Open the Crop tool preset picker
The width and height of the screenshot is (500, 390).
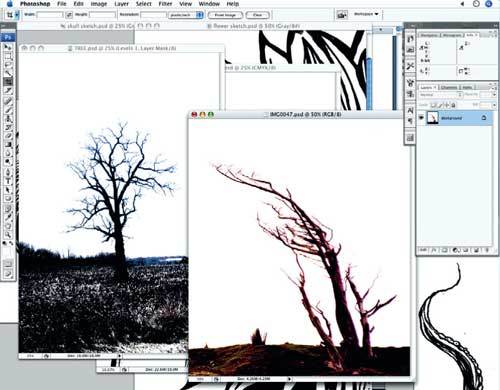point(17,15)
